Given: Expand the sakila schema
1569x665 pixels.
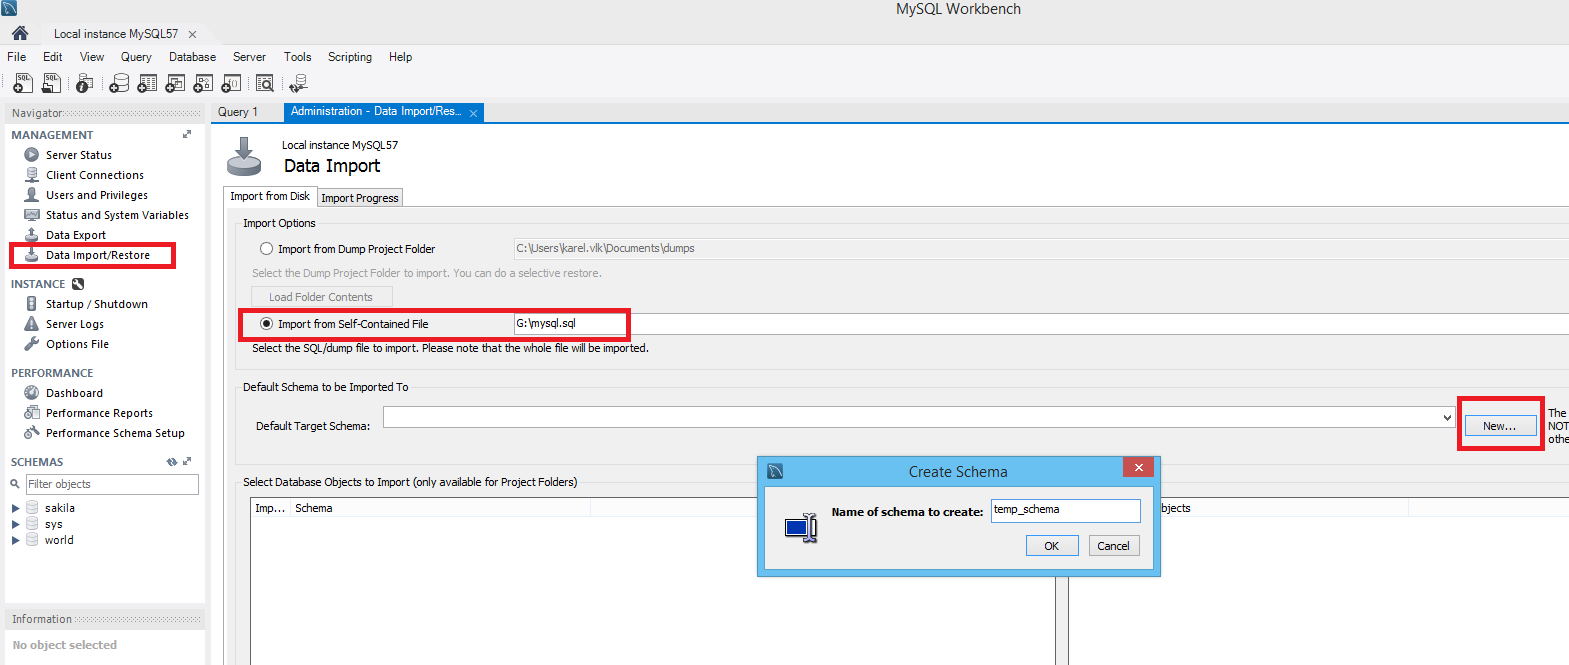Looking at the screenshot, I should pos(15,508).
